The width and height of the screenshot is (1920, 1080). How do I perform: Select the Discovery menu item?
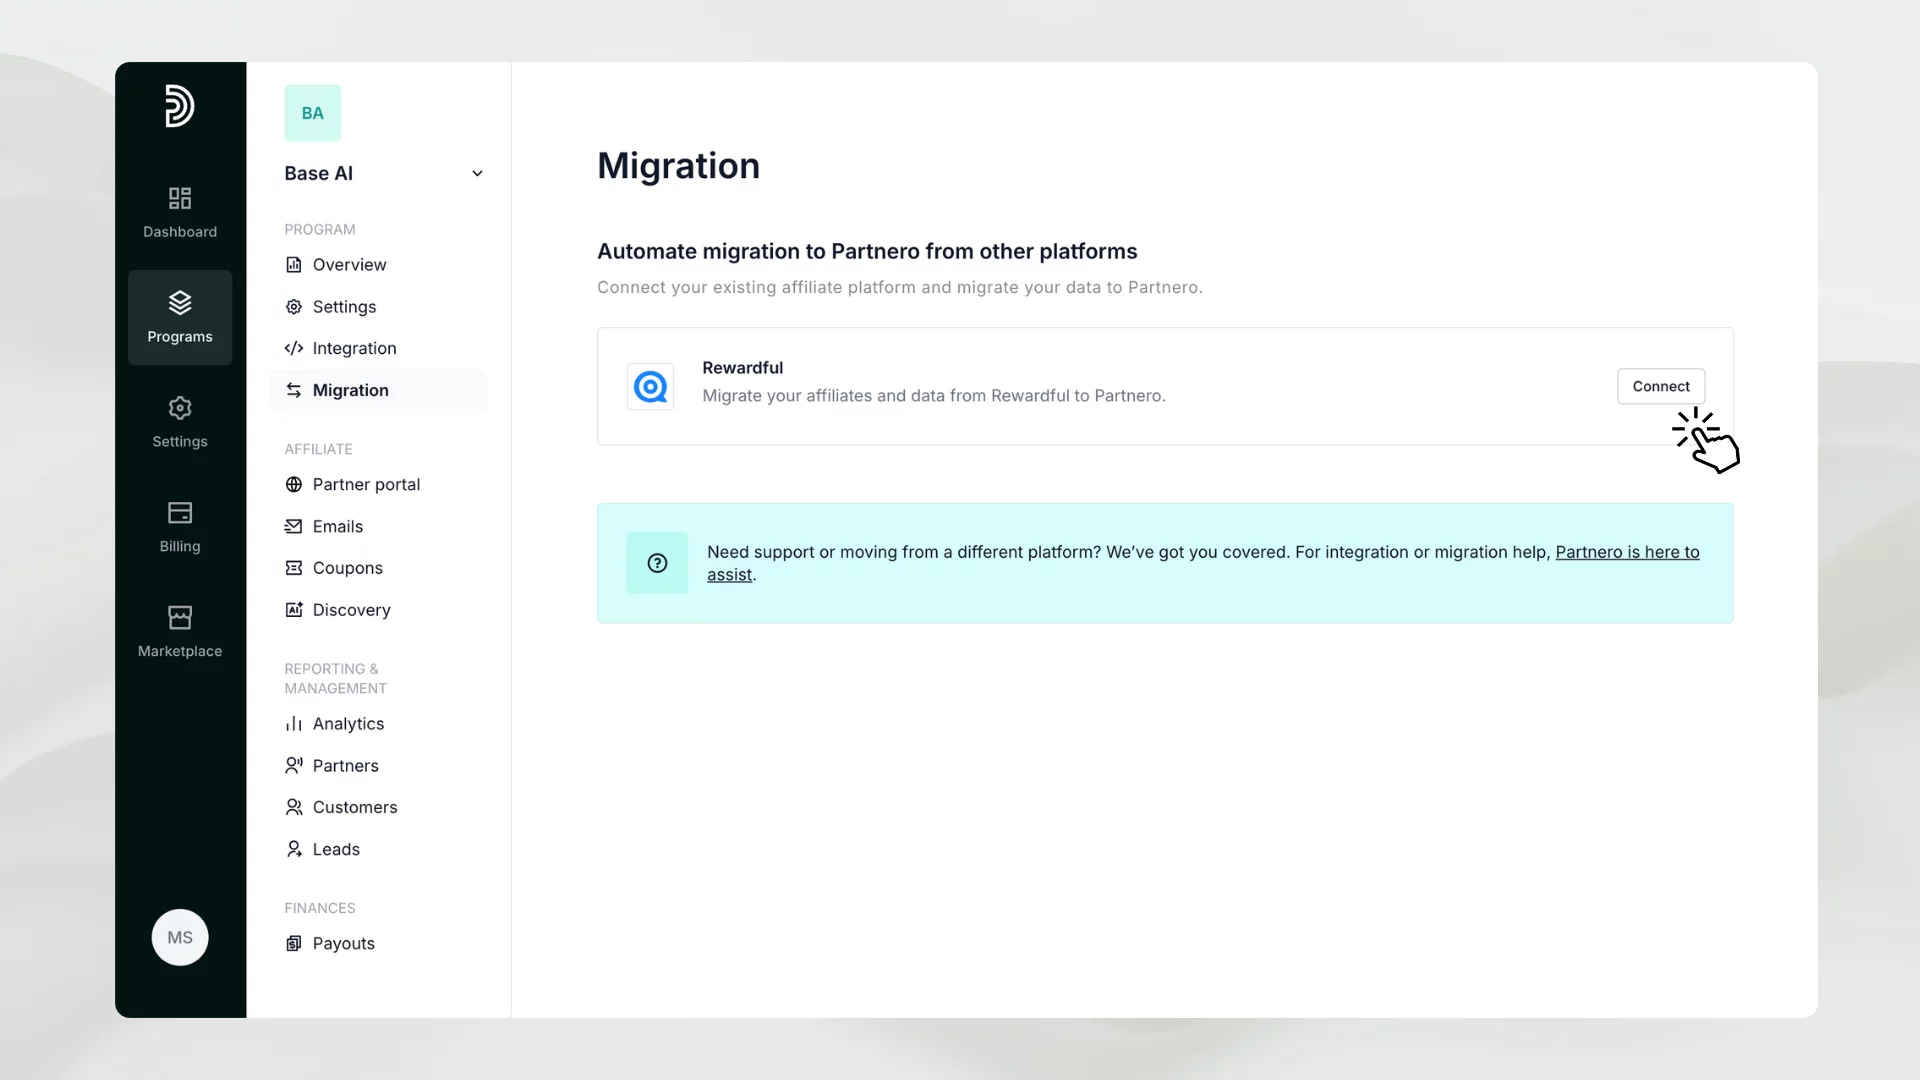(351, 610)
